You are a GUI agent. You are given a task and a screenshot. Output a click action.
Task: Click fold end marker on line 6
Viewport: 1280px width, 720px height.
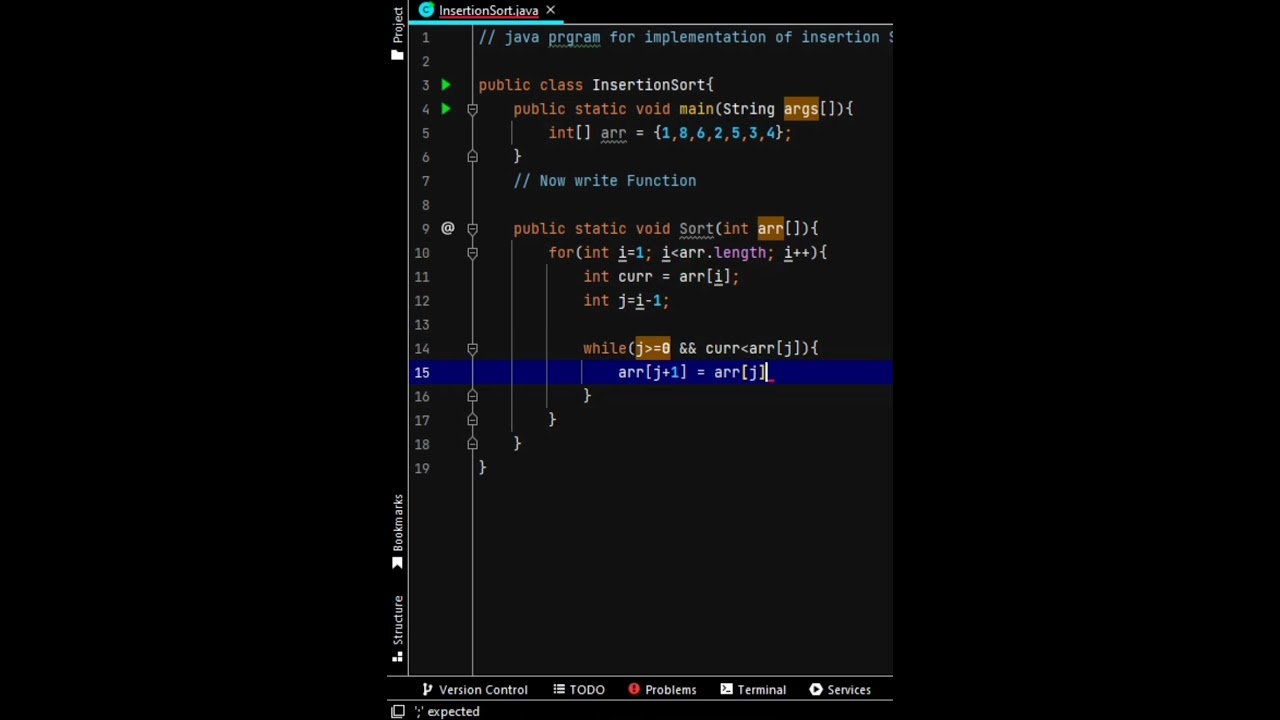[x=472, y=157]
